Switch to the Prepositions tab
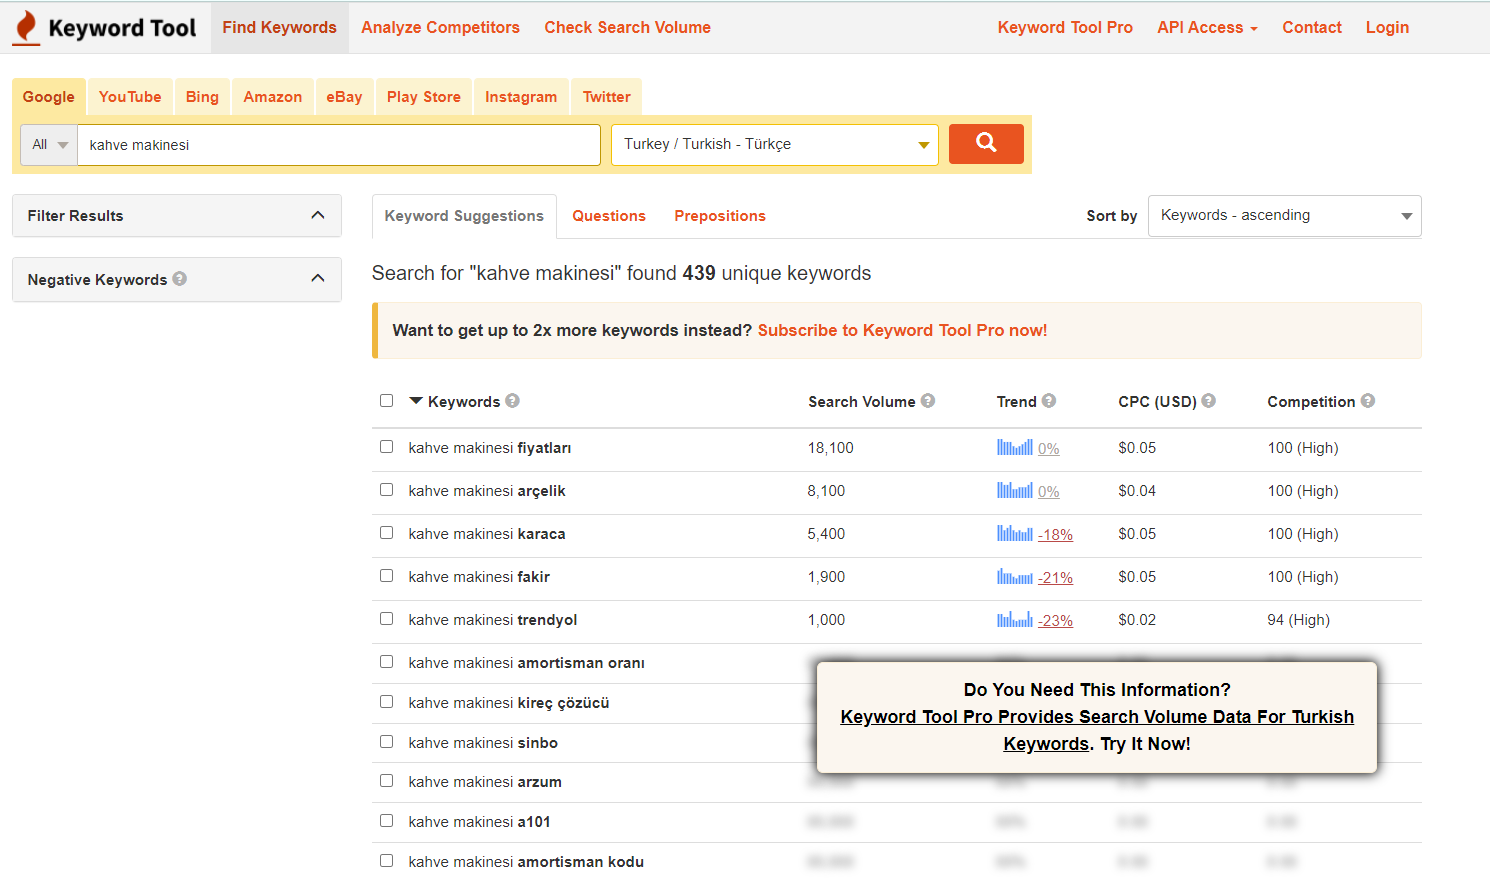 coord(720,216)
